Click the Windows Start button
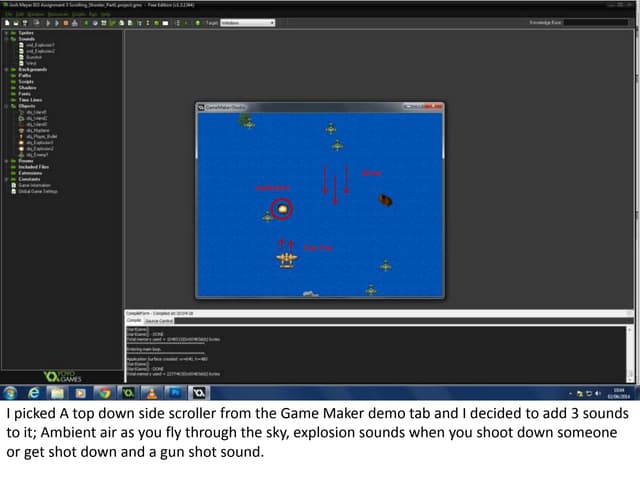 click(10, 393)
